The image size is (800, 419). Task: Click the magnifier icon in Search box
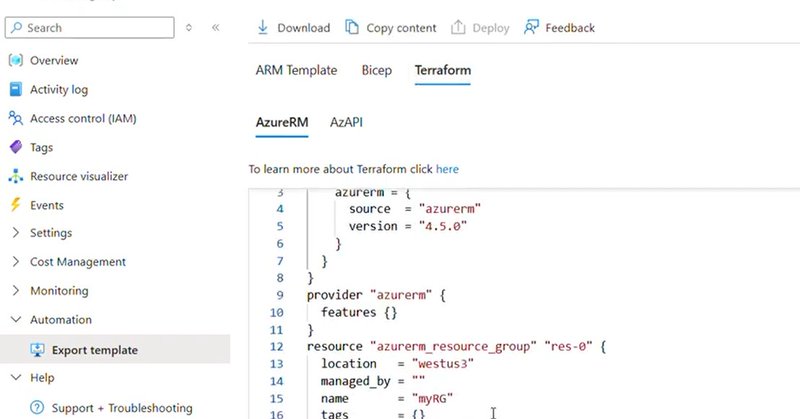pos(16,28)
